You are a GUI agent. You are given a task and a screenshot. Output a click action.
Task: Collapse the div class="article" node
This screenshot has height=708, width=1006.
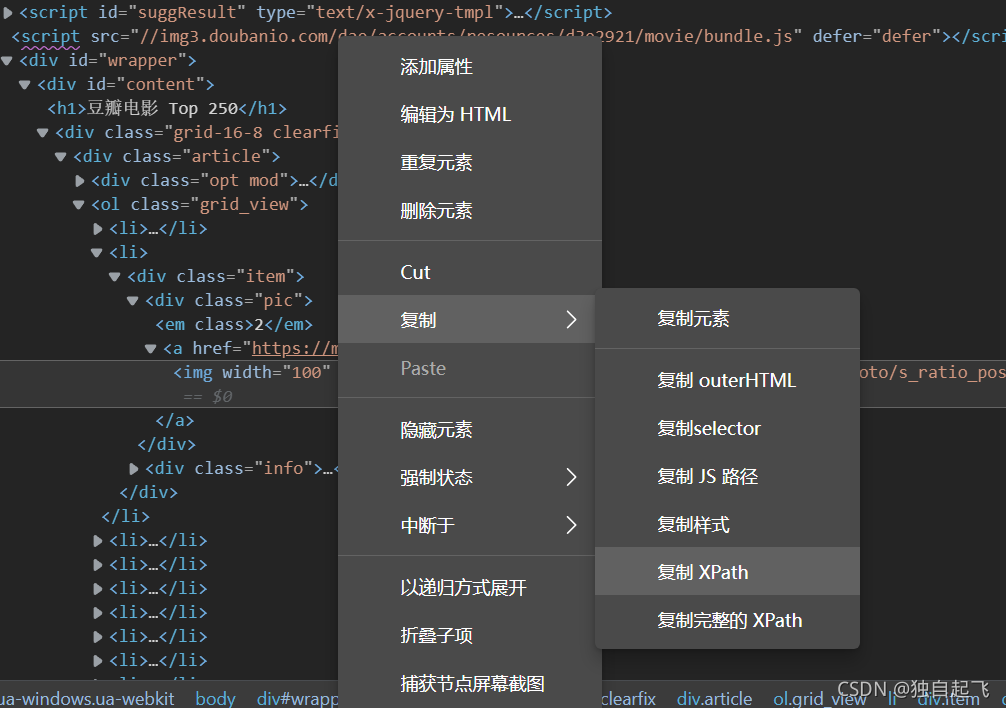[x=61, y=156]
